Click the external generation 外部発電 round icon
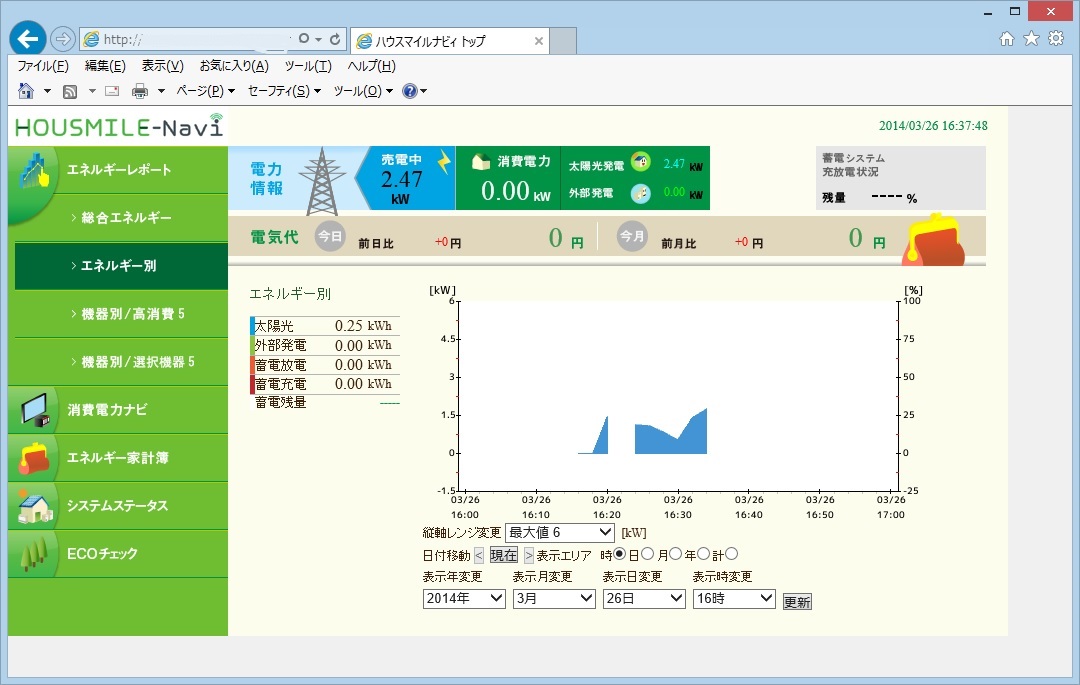The width and height of the screenshot is (1080, 685). click(x=641, y=193)
